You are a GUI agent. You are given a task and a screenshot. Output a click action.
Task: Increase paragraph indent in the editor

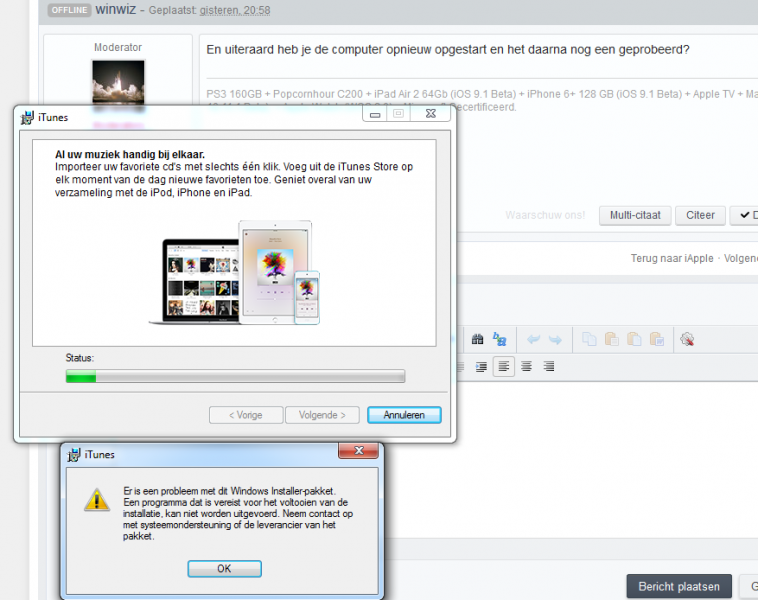[481, 366]
